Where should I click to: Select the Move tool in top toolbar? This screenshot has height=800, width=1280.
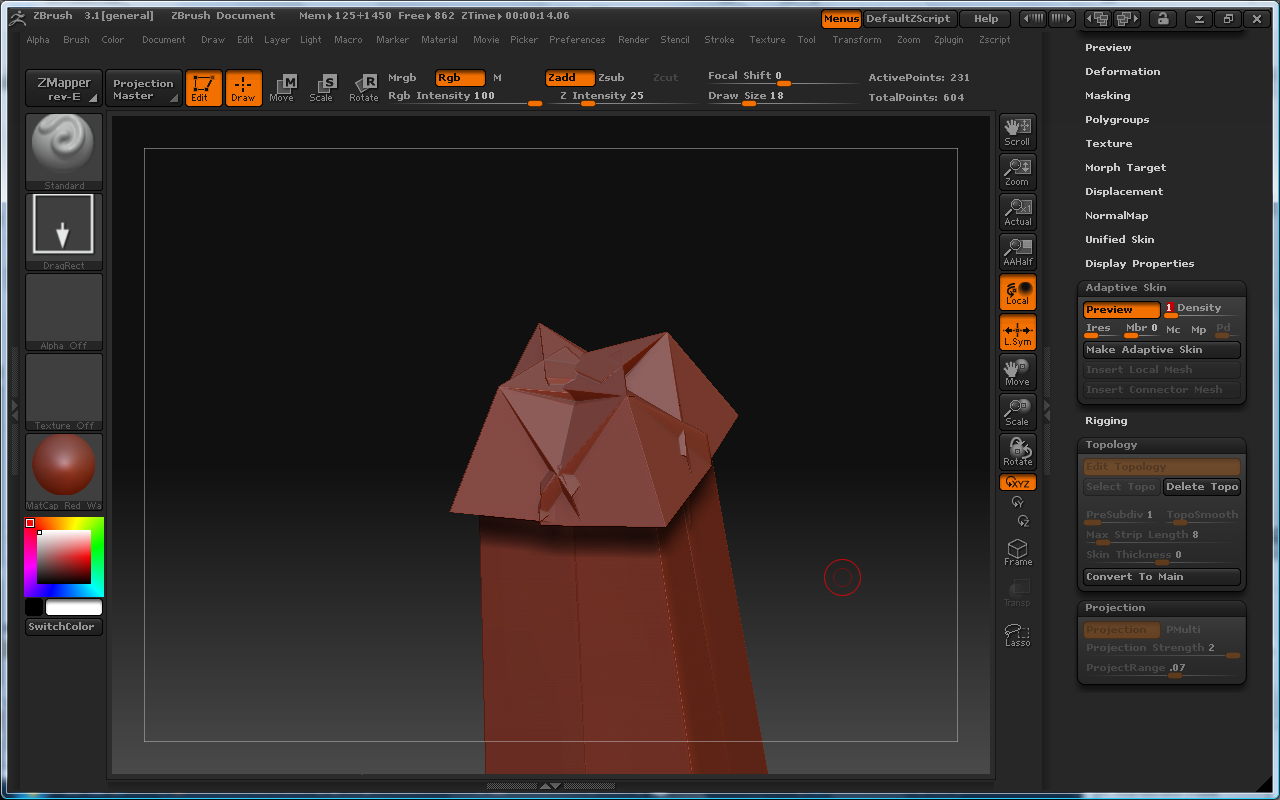pyautogui.click(x=282, y=88)
